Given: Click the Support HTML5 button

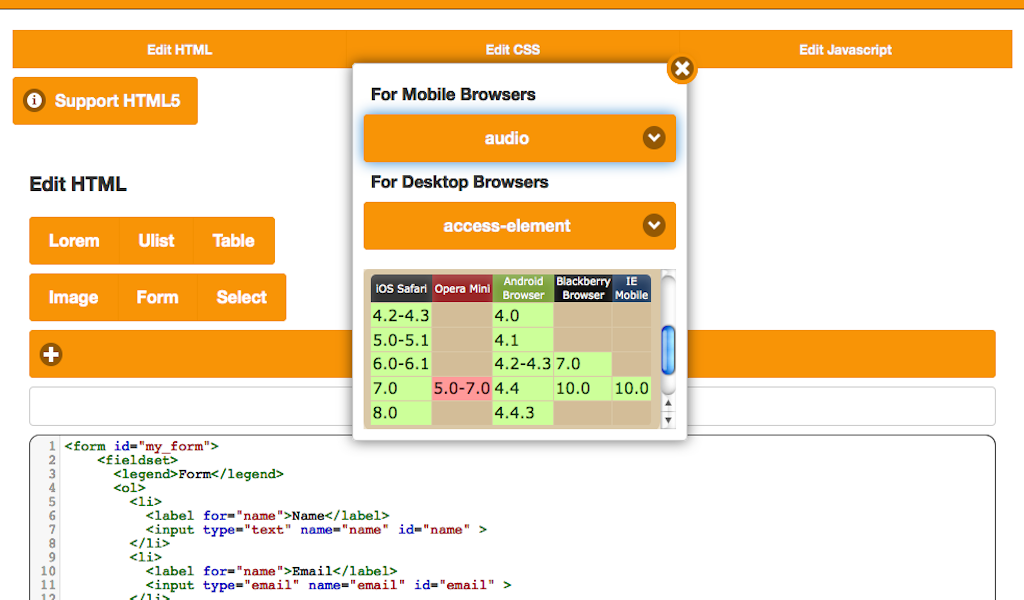Looking at the screenshot, I should [x=104, y=100].
